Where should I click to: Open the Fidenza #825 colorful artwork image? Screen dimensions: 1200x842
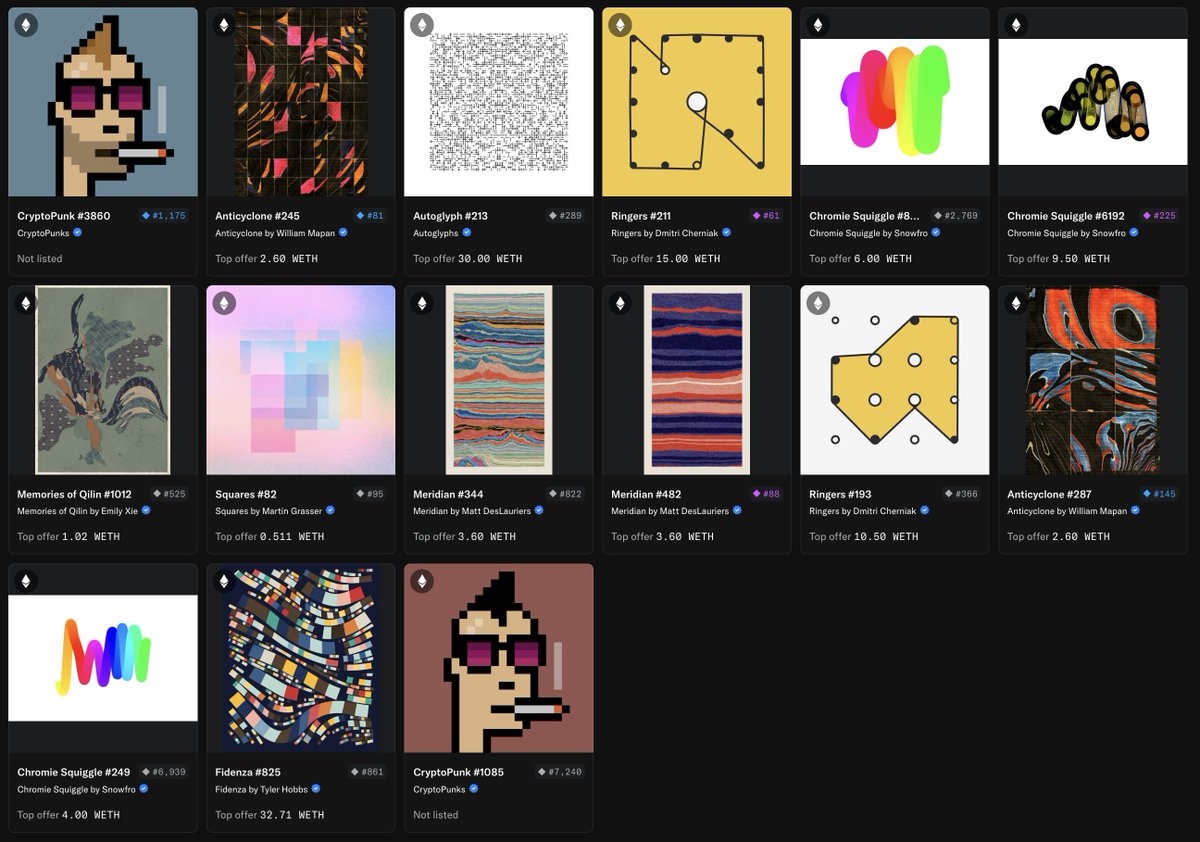[301, 658]
